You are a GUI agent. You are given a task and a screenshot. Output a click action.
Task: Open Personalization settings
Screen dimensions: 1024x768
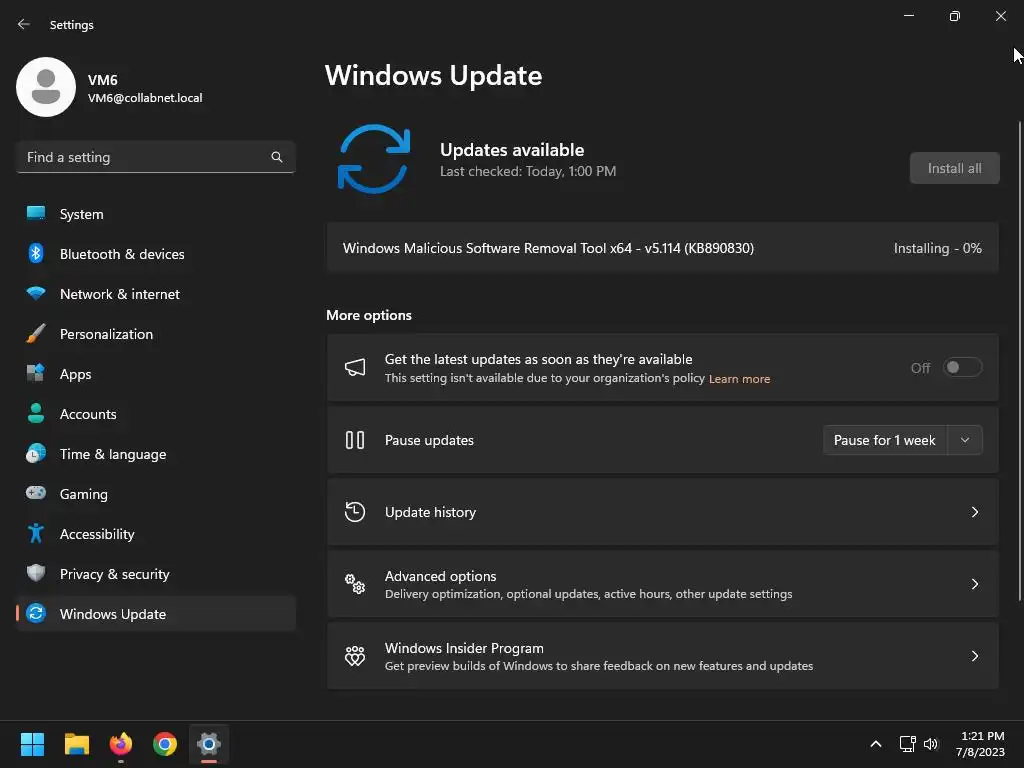click(x=156, y=334)
